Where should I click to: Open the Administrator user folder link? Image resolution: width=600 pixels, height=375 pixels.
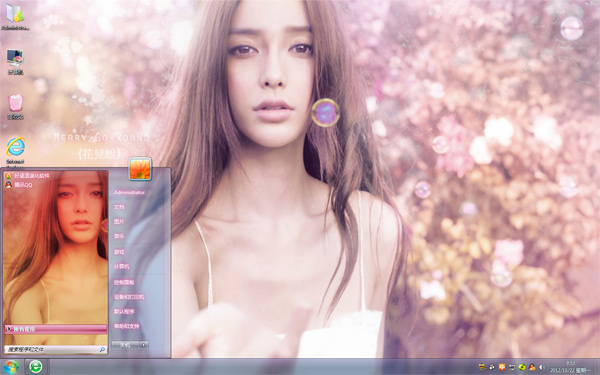[129, 192]
